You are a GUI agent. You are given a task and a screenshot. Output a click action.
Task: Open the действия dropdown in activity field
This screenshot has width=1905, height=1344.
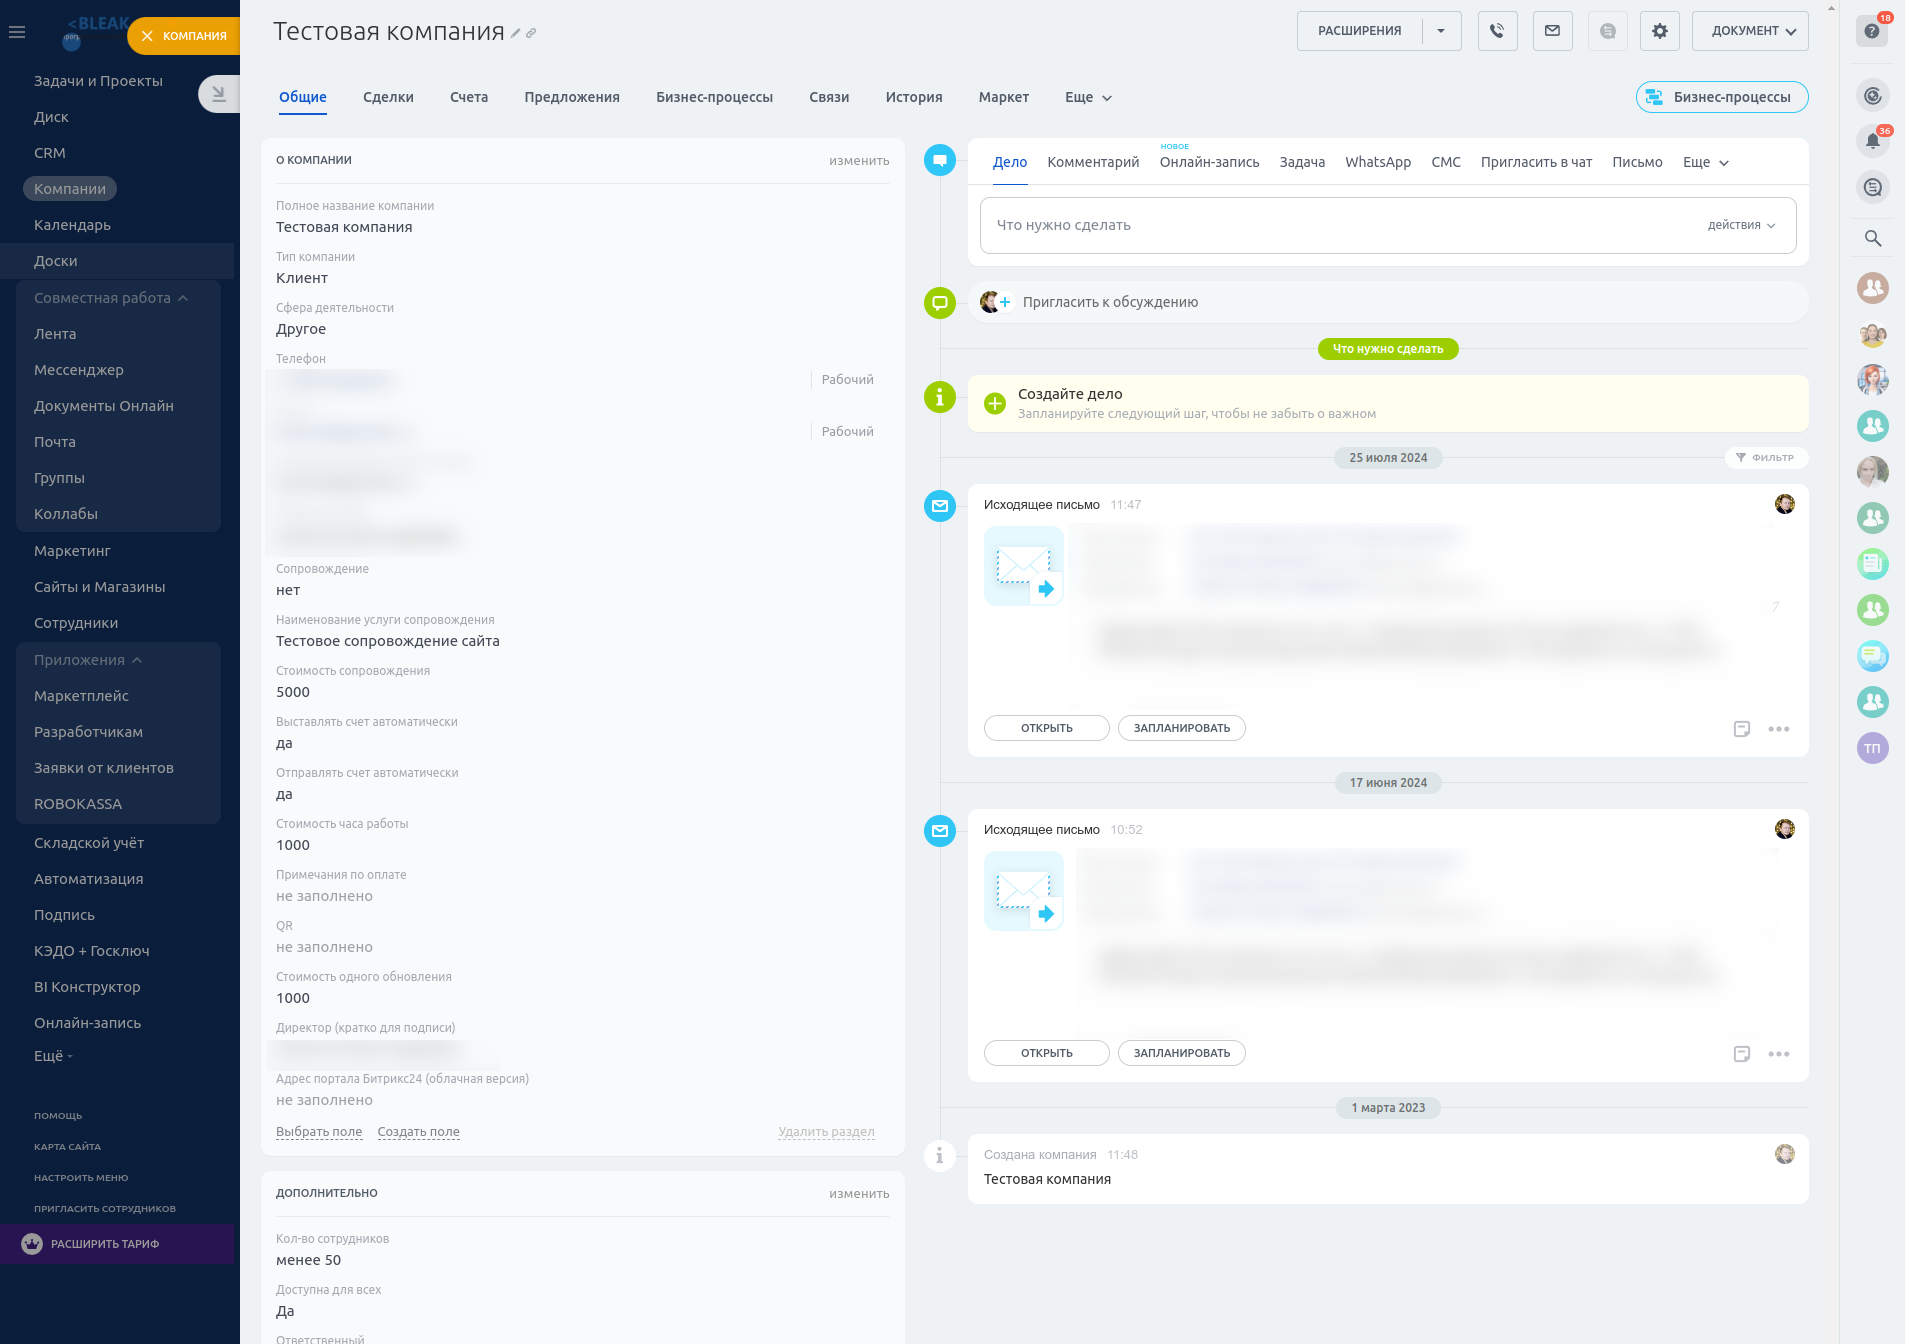(x=1741, y=226)
